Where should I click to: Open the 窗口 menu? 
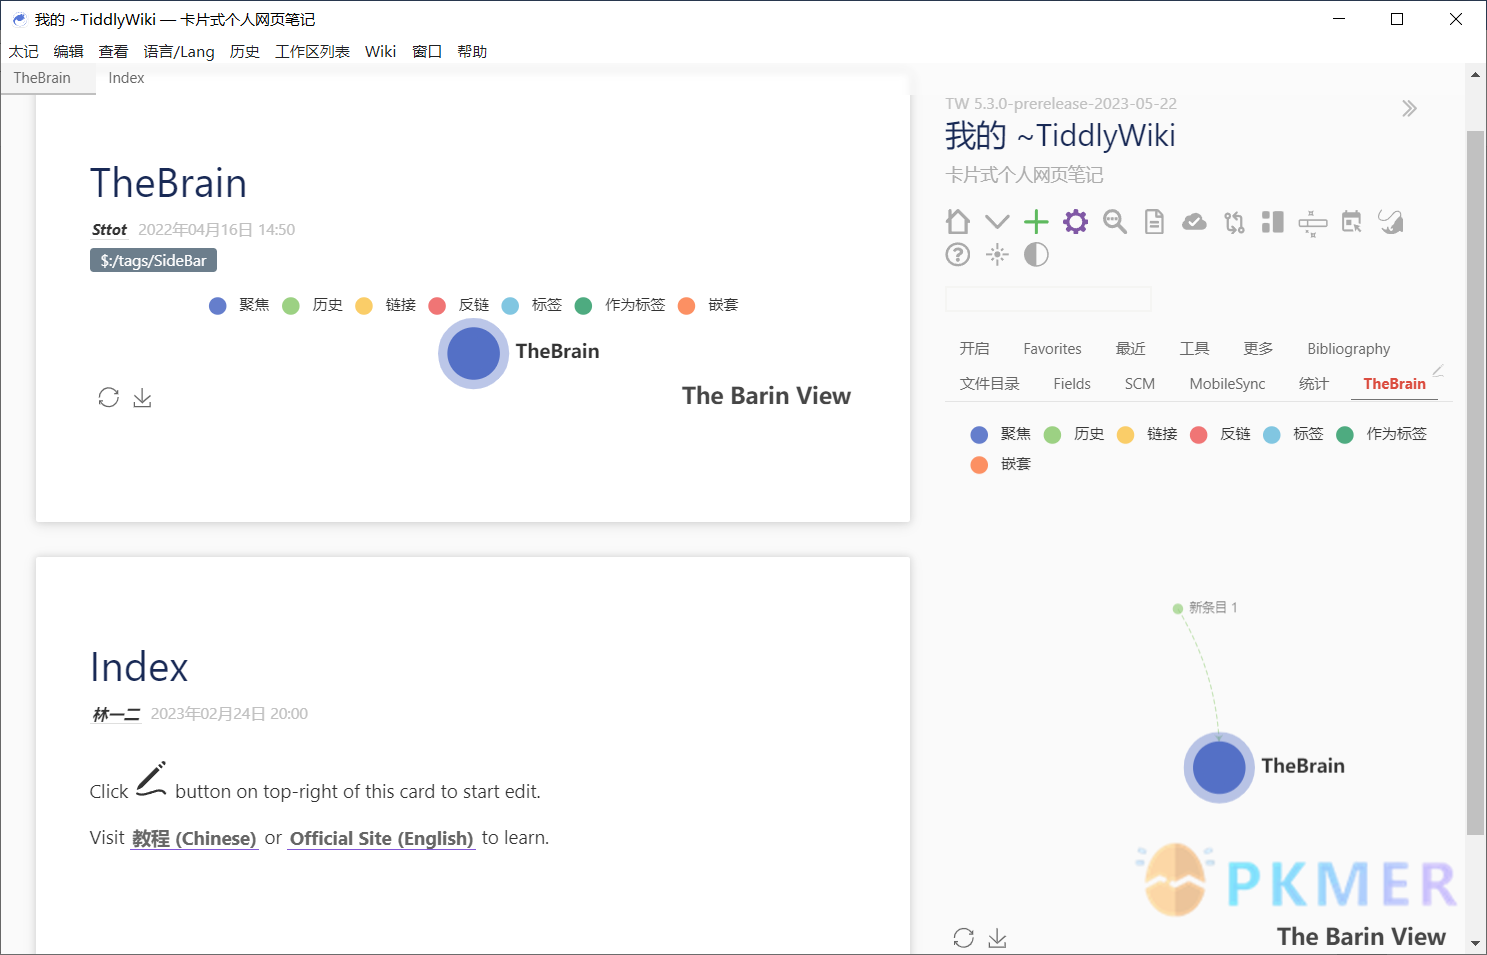click(427, 51)
